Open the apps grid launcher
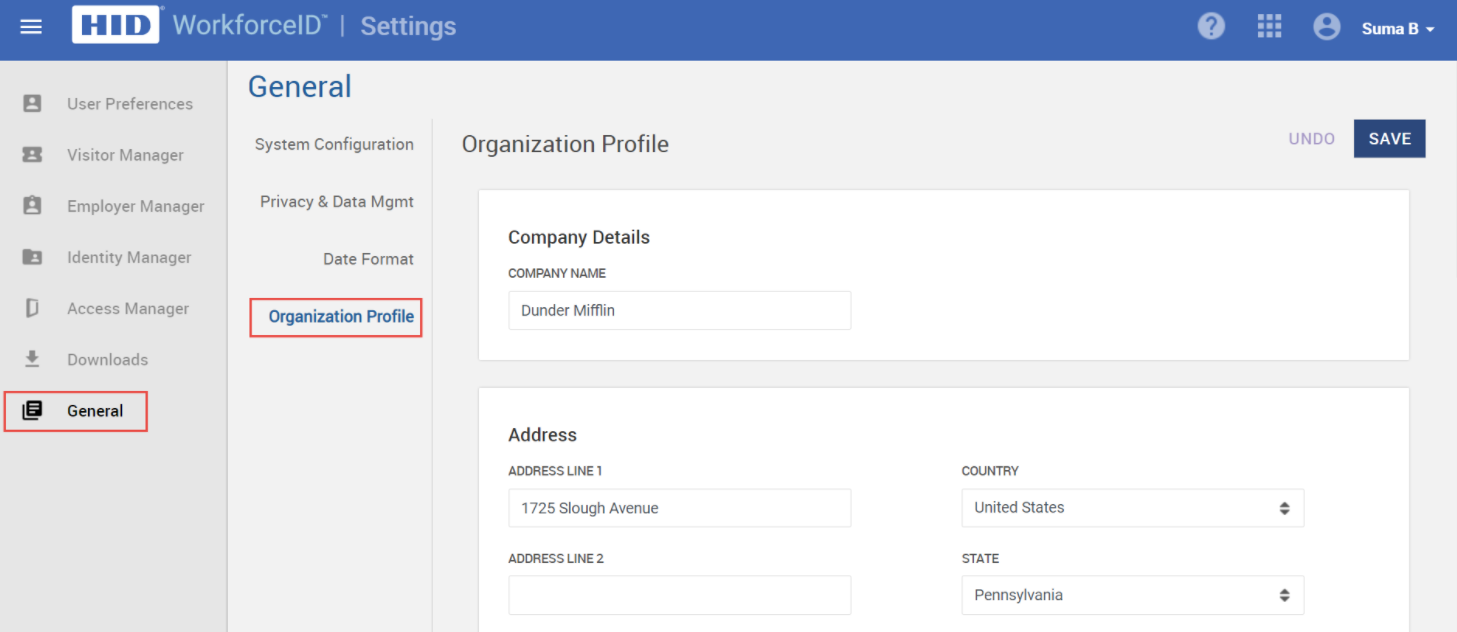The image size is (1457, 632). coord(1269,27)
